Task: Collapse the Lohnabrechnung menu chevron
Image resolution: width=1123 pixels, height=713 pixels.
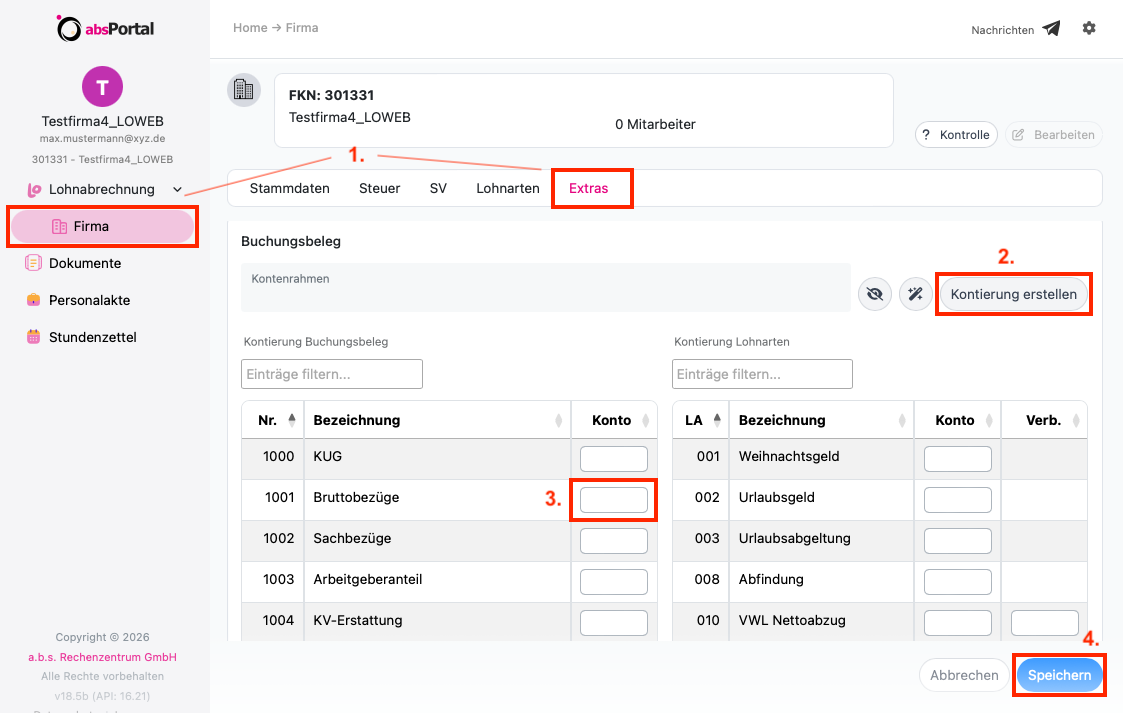Action: pyautogui.click(x=178, y=190)
